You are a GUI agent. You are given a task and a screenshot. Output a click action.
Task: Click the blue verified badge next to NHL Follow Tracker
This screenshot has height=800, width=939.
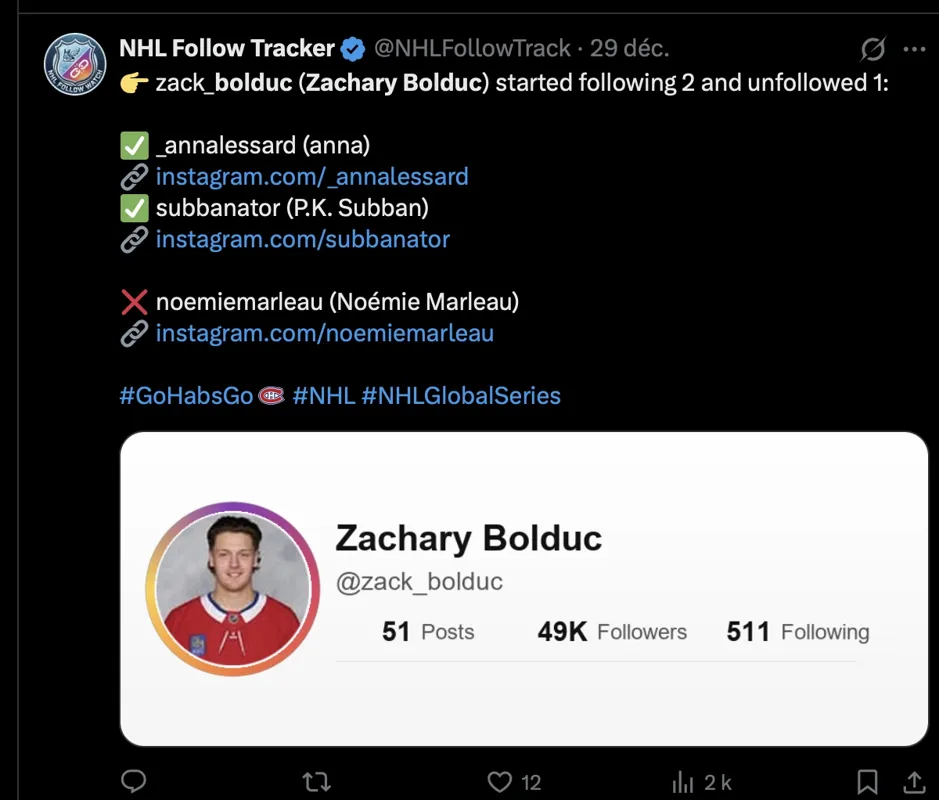[x=352, y=47]
